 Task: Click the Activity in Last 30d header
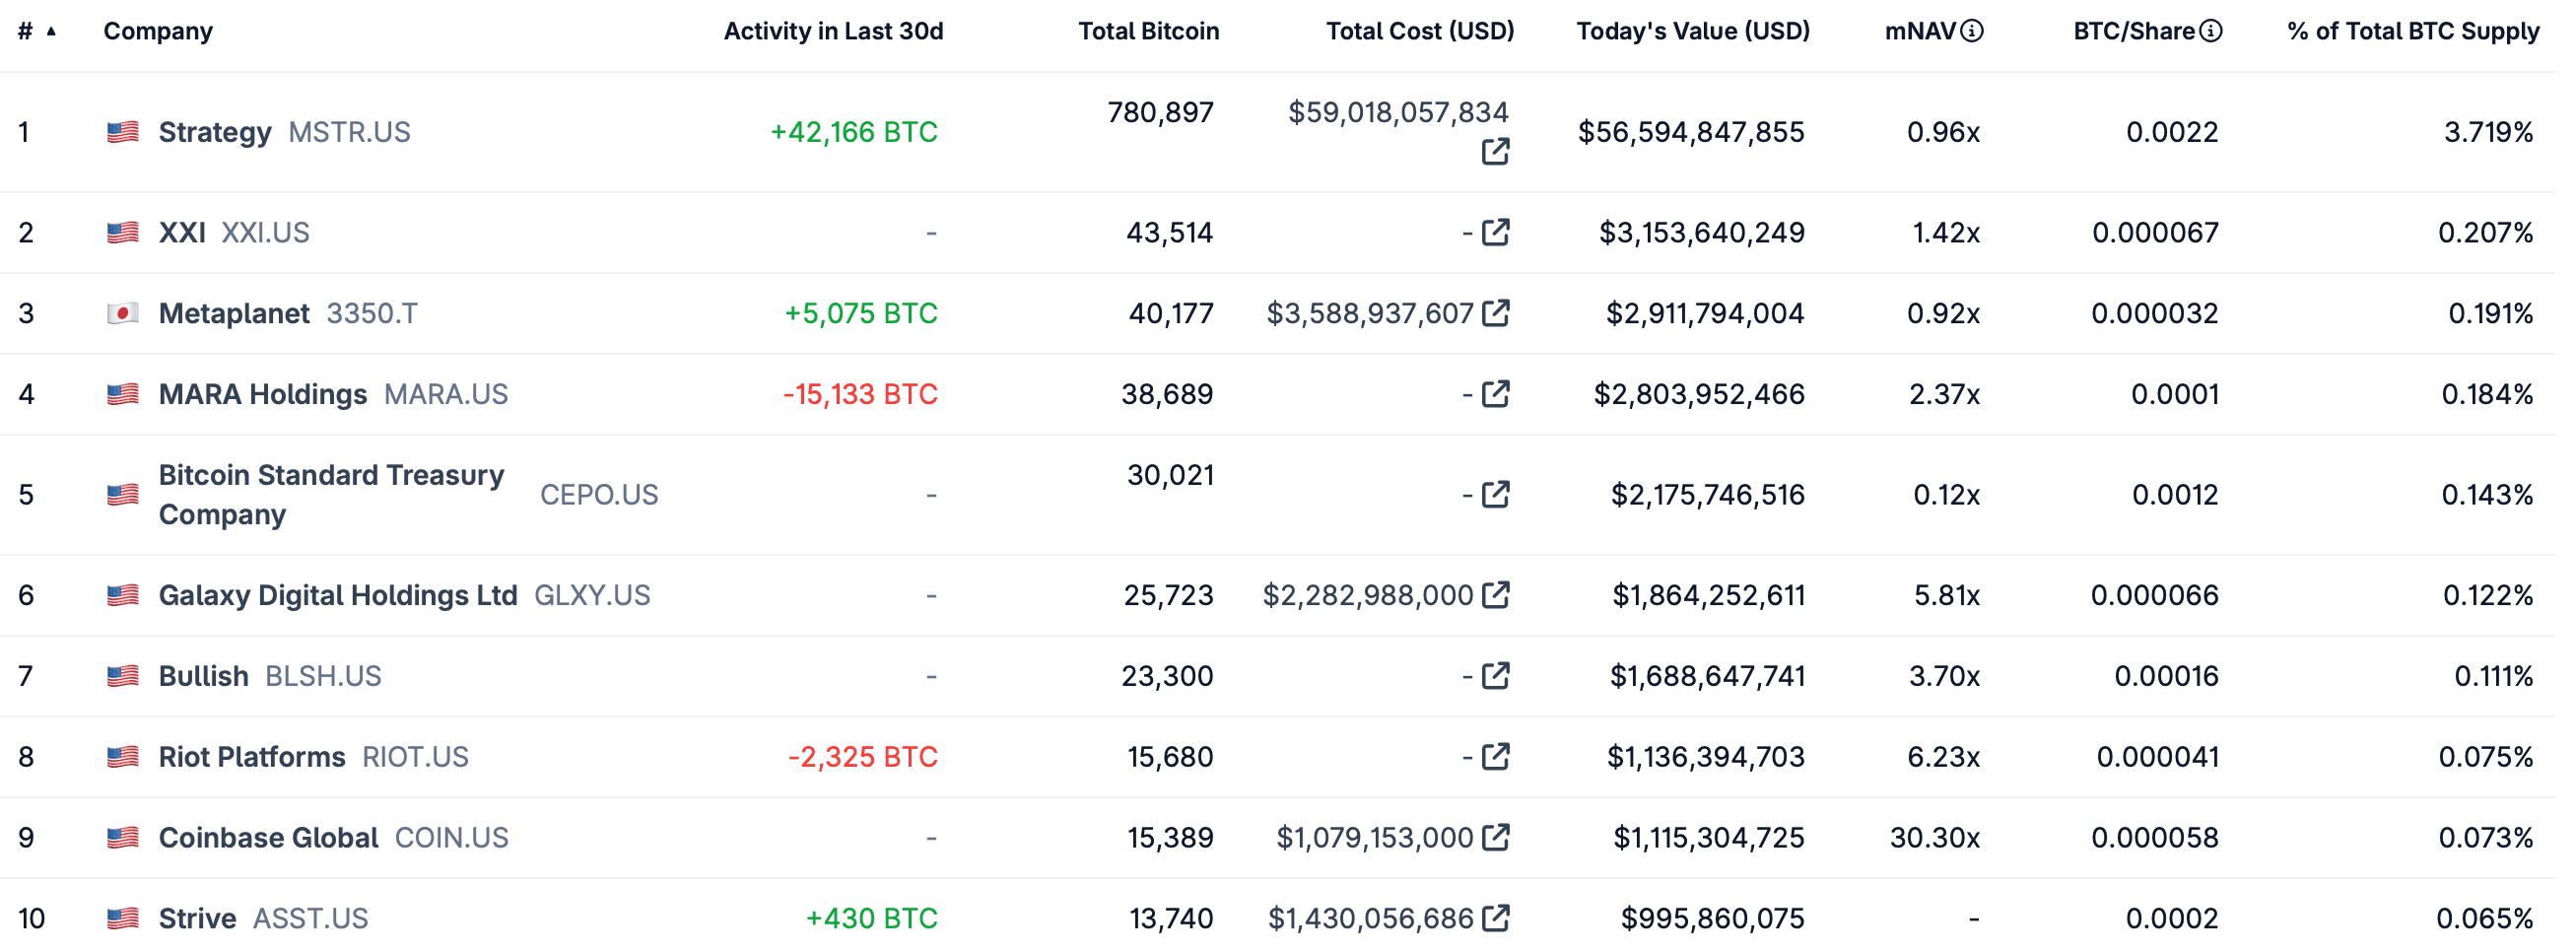point(833,30)
